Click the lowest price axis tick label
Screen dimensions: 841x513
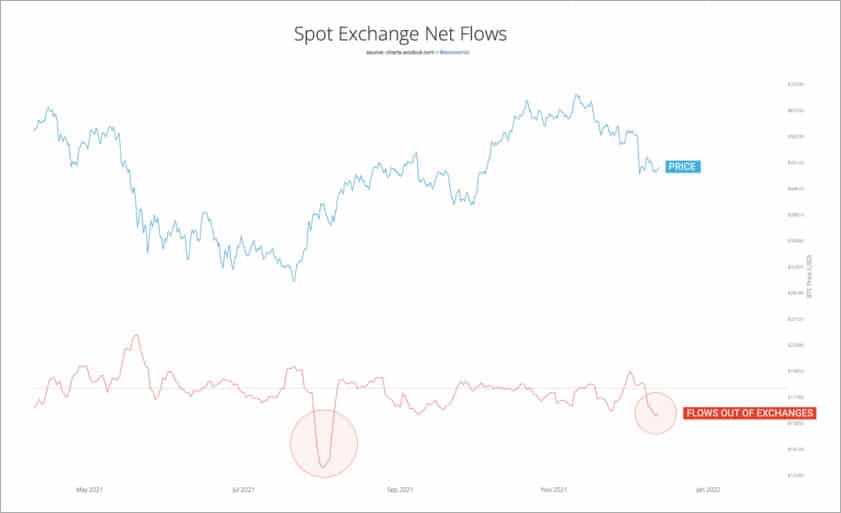point(796,475)
